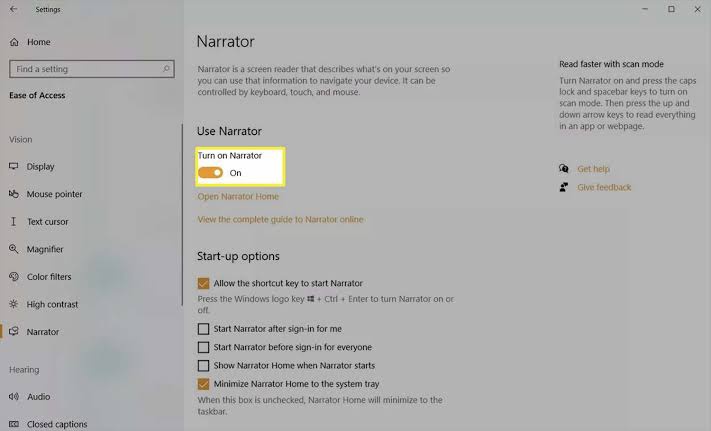Click the High contrast sun icon

click(14, 304)
